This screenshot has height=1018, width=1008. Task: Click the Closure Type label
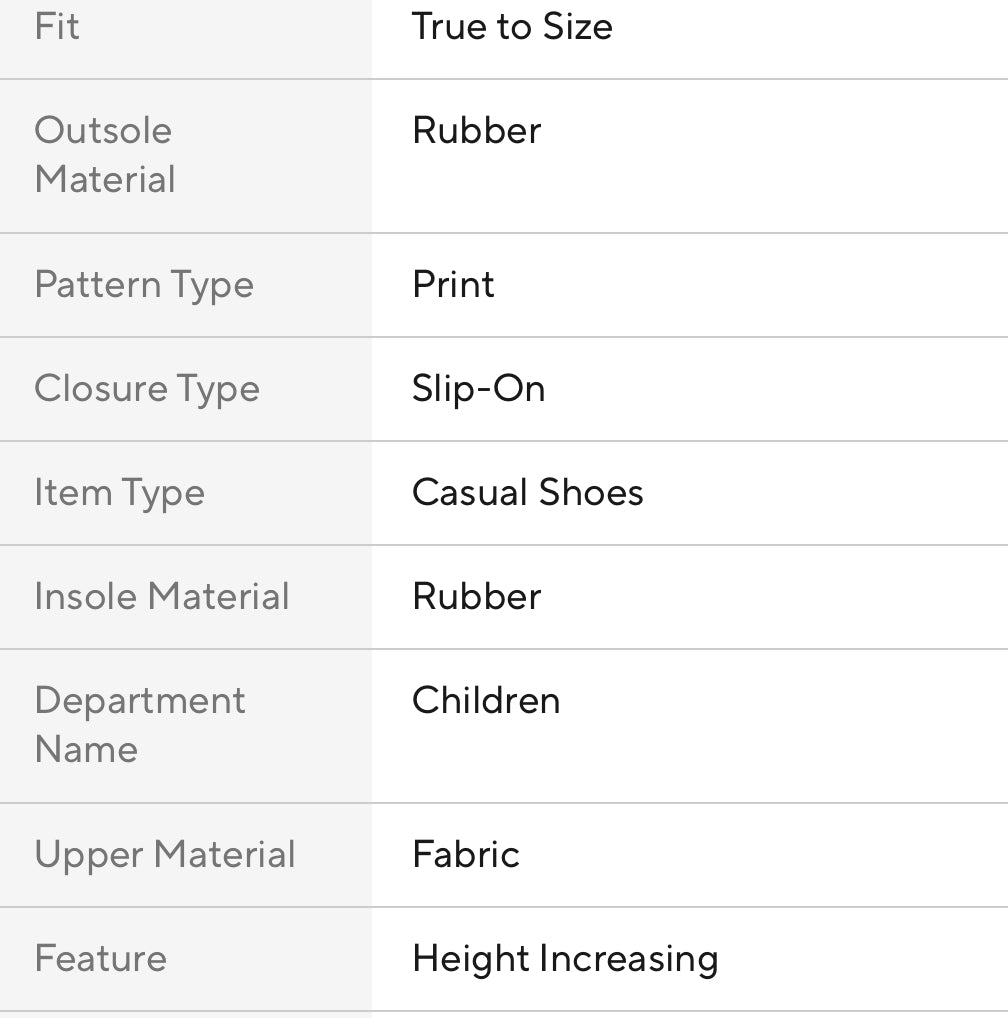coord(147,389)
